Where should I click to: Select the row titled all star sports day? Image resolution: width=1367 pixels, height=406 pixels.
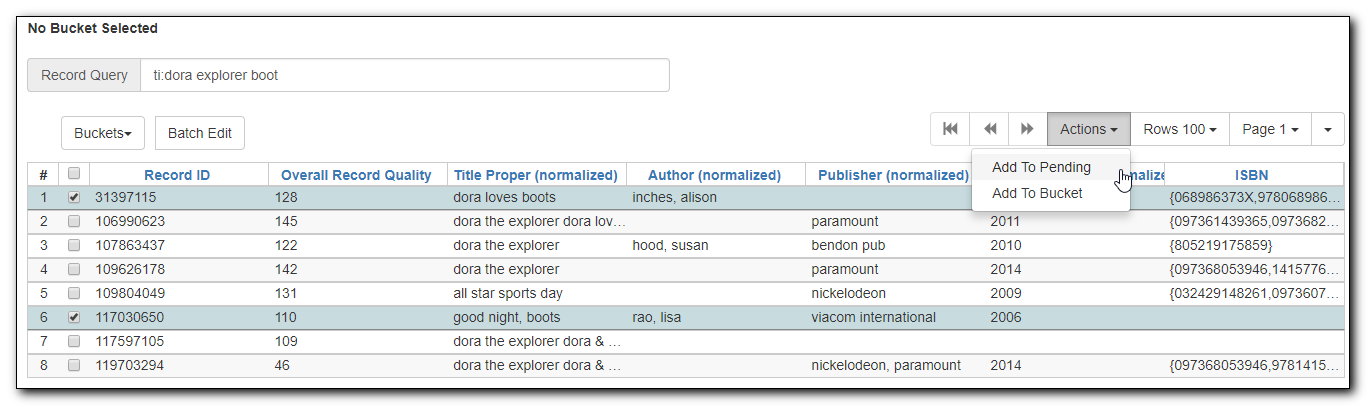click(689, 293)
